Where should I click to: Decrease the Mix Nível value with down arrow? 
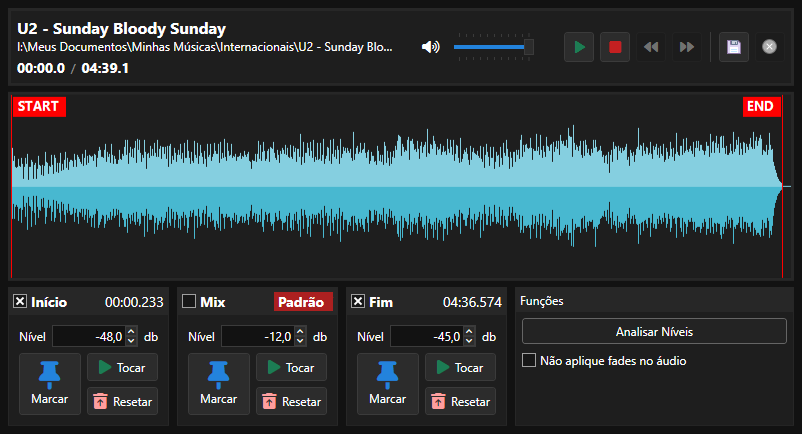300,341
